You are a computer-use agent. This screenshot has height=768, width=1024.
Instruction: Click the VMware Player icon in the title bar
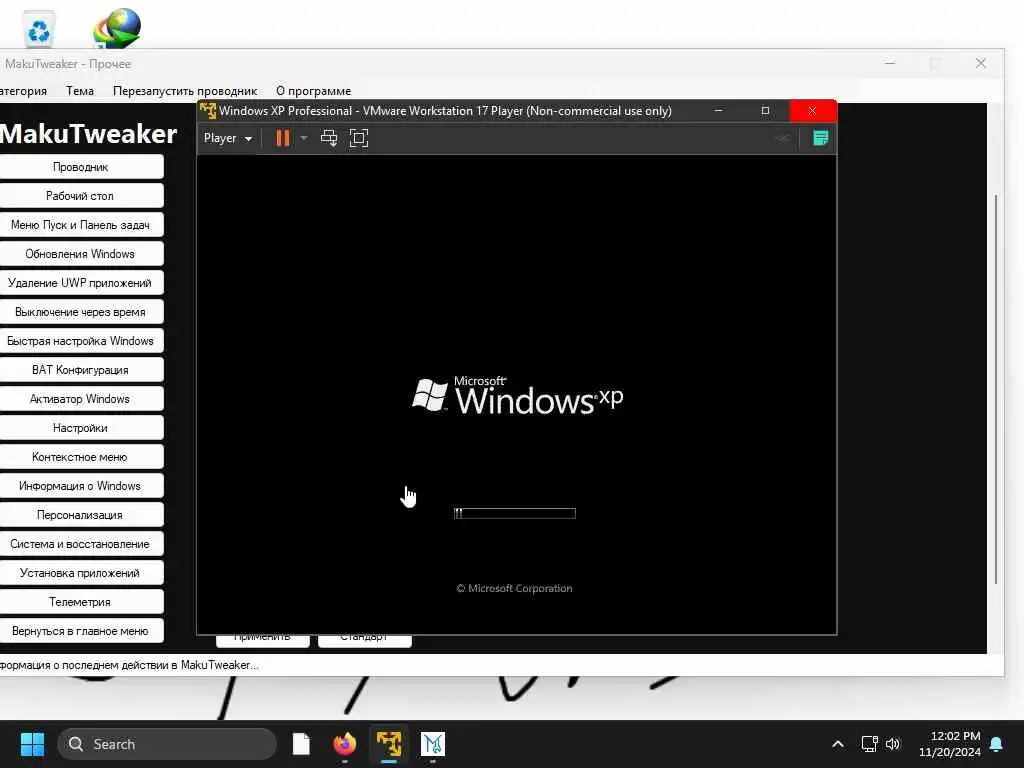[x=208, y=110]
